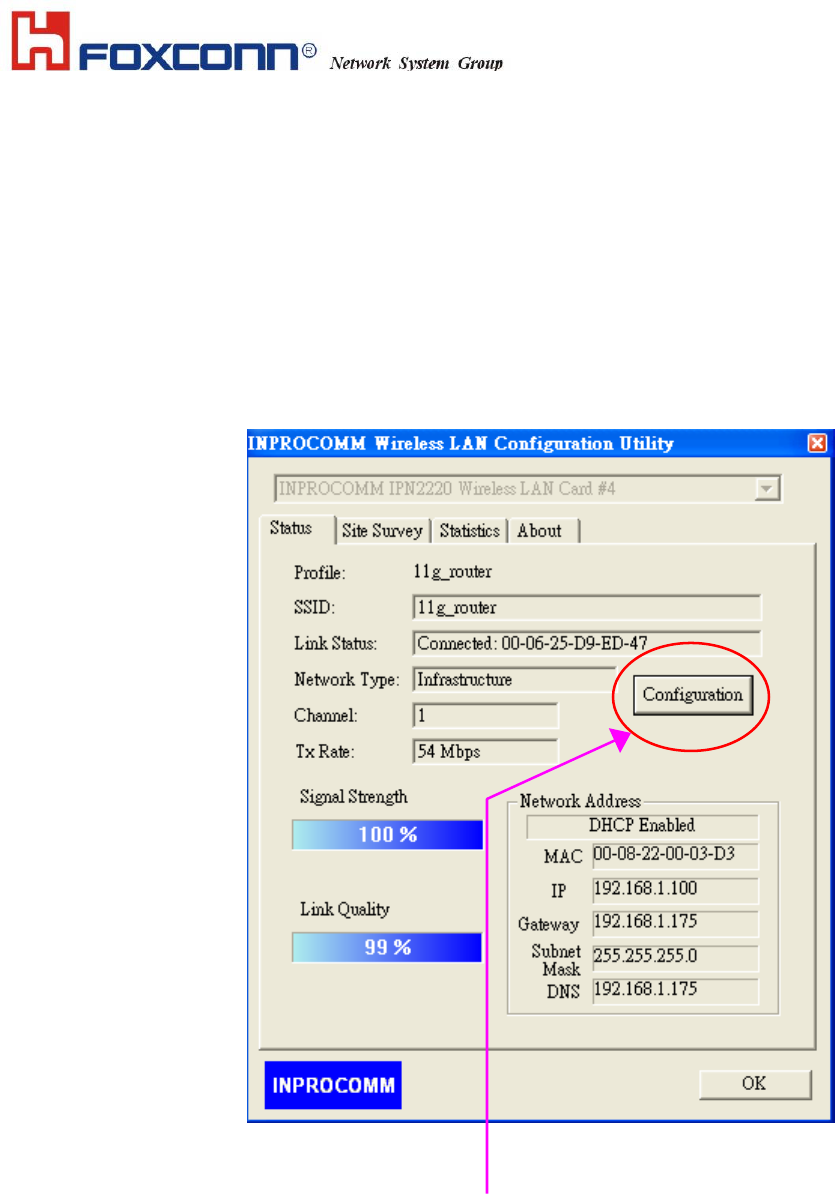Show the About tab
Viewport: 835px width, 1194px height.
tap(540, 531)
